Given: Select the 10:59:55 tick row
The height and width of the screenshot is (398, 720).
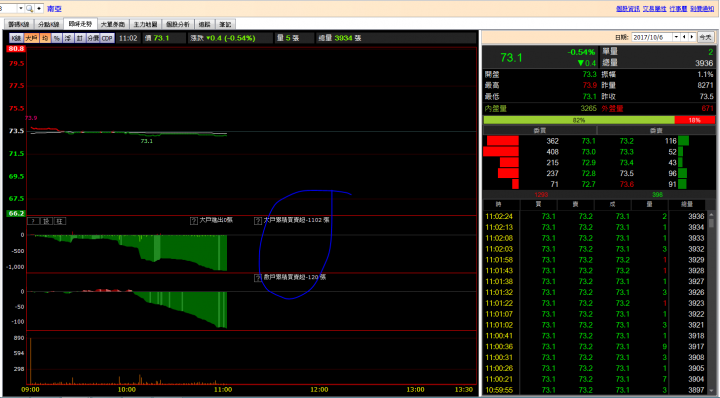Looking at the screenshot, I should click(595, 390).
